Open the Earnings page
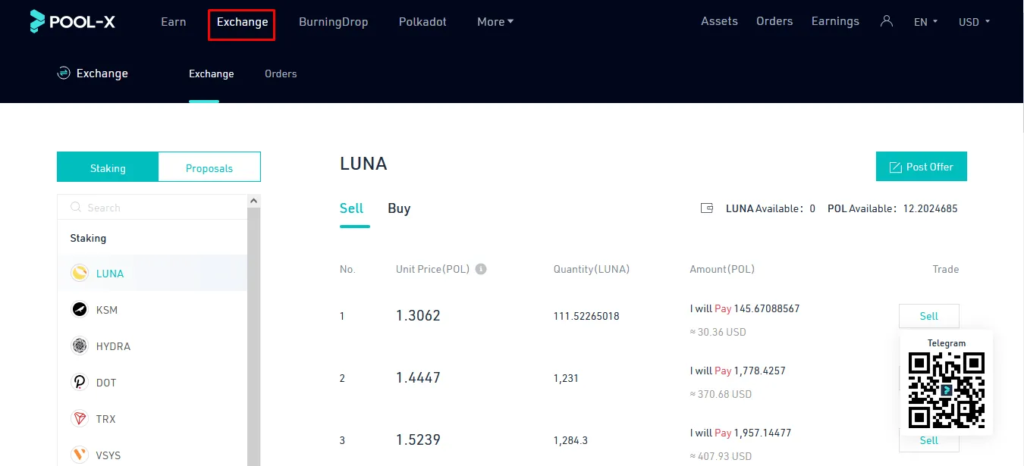1024x466 pixels. [835, 21]
